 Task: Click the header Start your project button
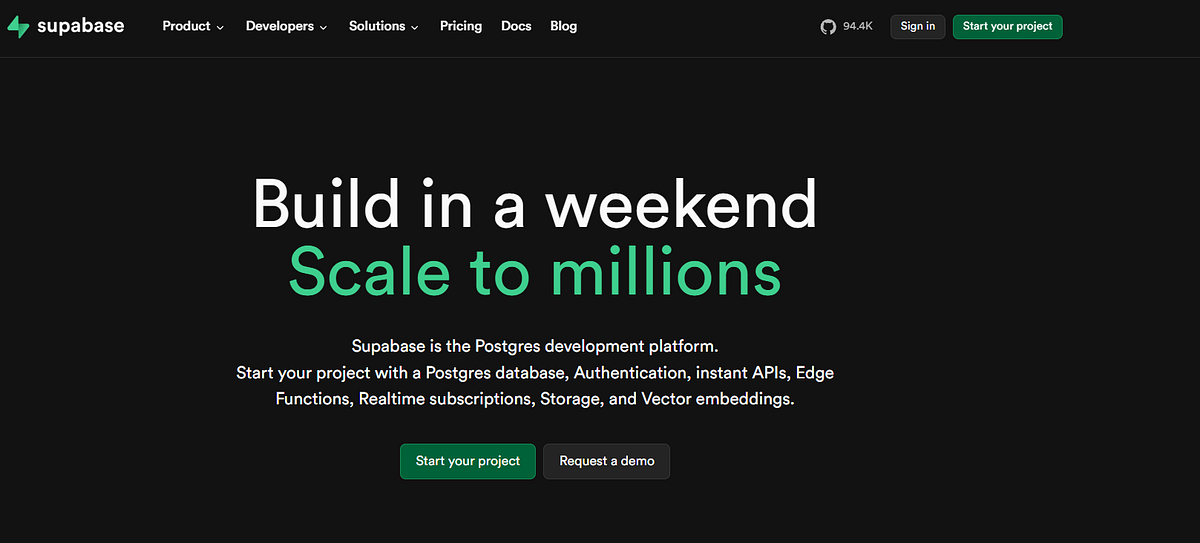pos(1007,27)
